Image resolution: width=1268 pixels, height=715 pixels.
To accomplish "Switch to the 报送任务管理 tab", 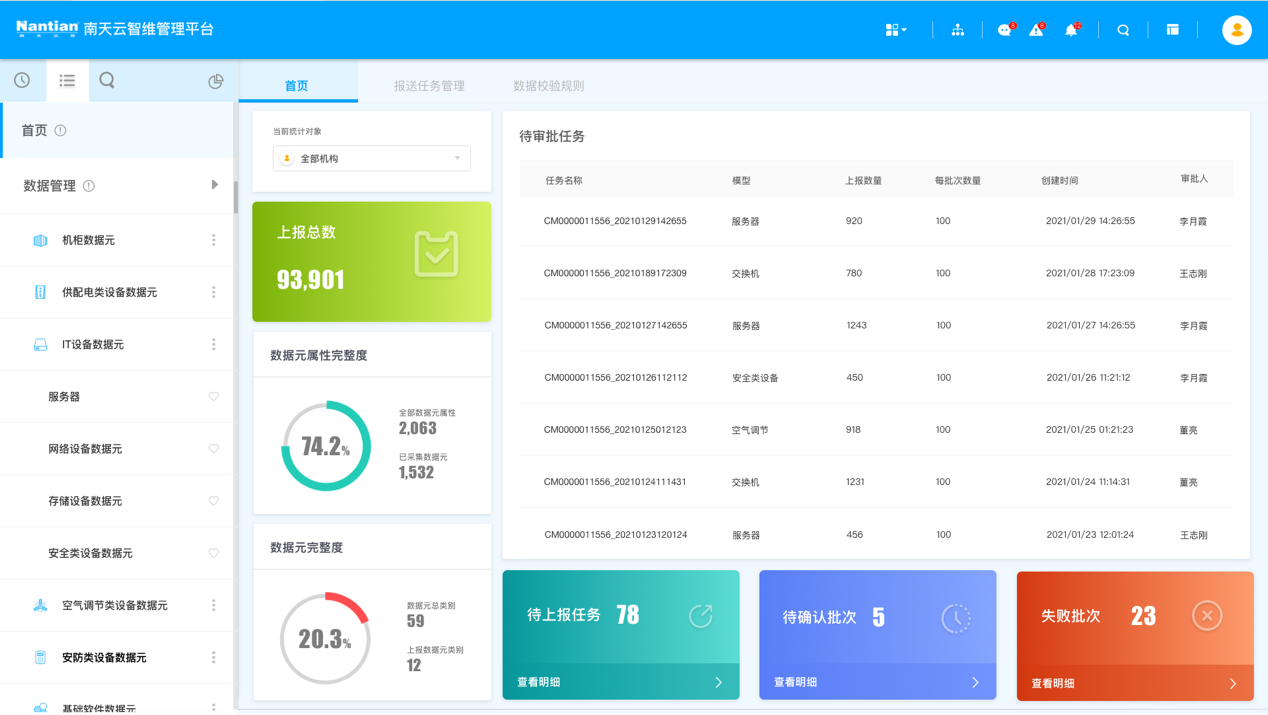I will click(429, 86).
